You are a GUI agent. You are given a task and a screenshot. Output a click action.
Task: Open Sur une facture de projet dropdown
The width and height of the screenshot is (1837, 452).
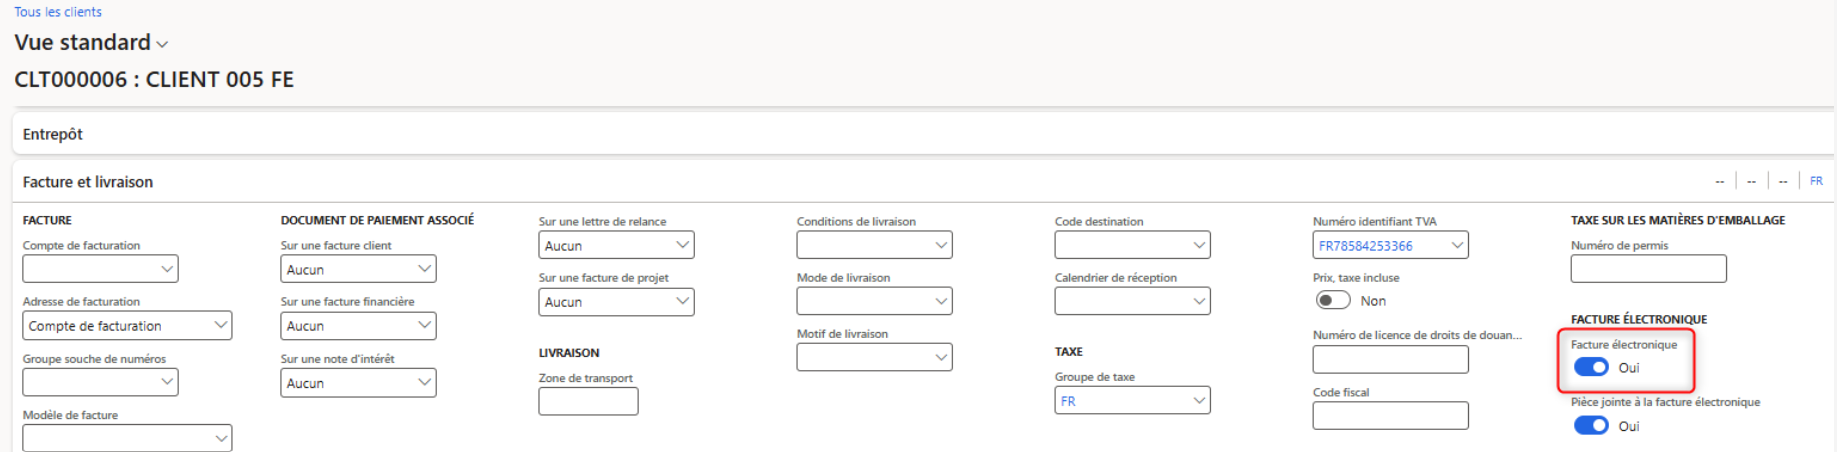click(616, 302)
